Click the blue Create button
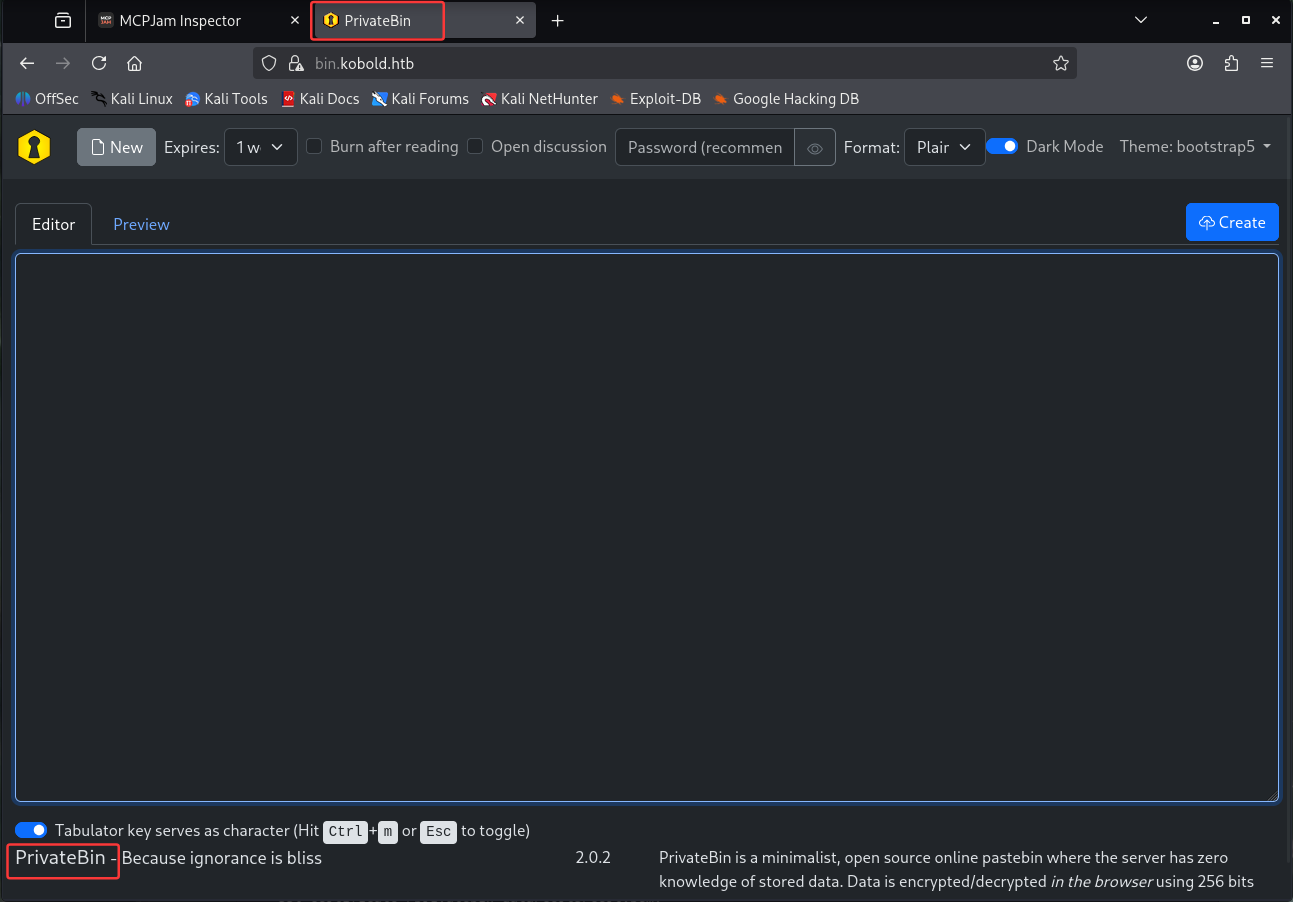1293x902 pixels. click(1232, 222)
